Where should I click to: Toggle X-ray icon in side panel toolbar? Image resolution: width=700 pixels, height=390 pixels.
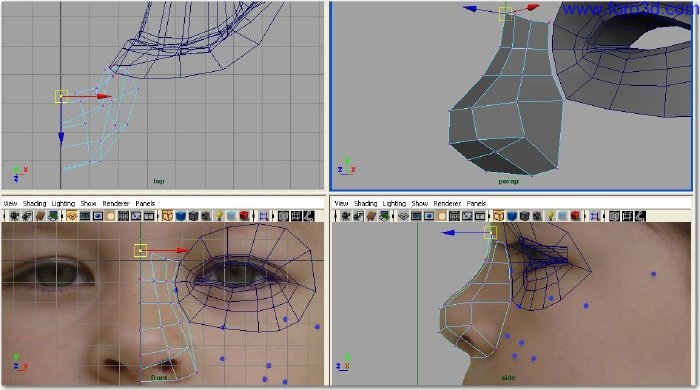pyautogui.click(x=615, y=216)
